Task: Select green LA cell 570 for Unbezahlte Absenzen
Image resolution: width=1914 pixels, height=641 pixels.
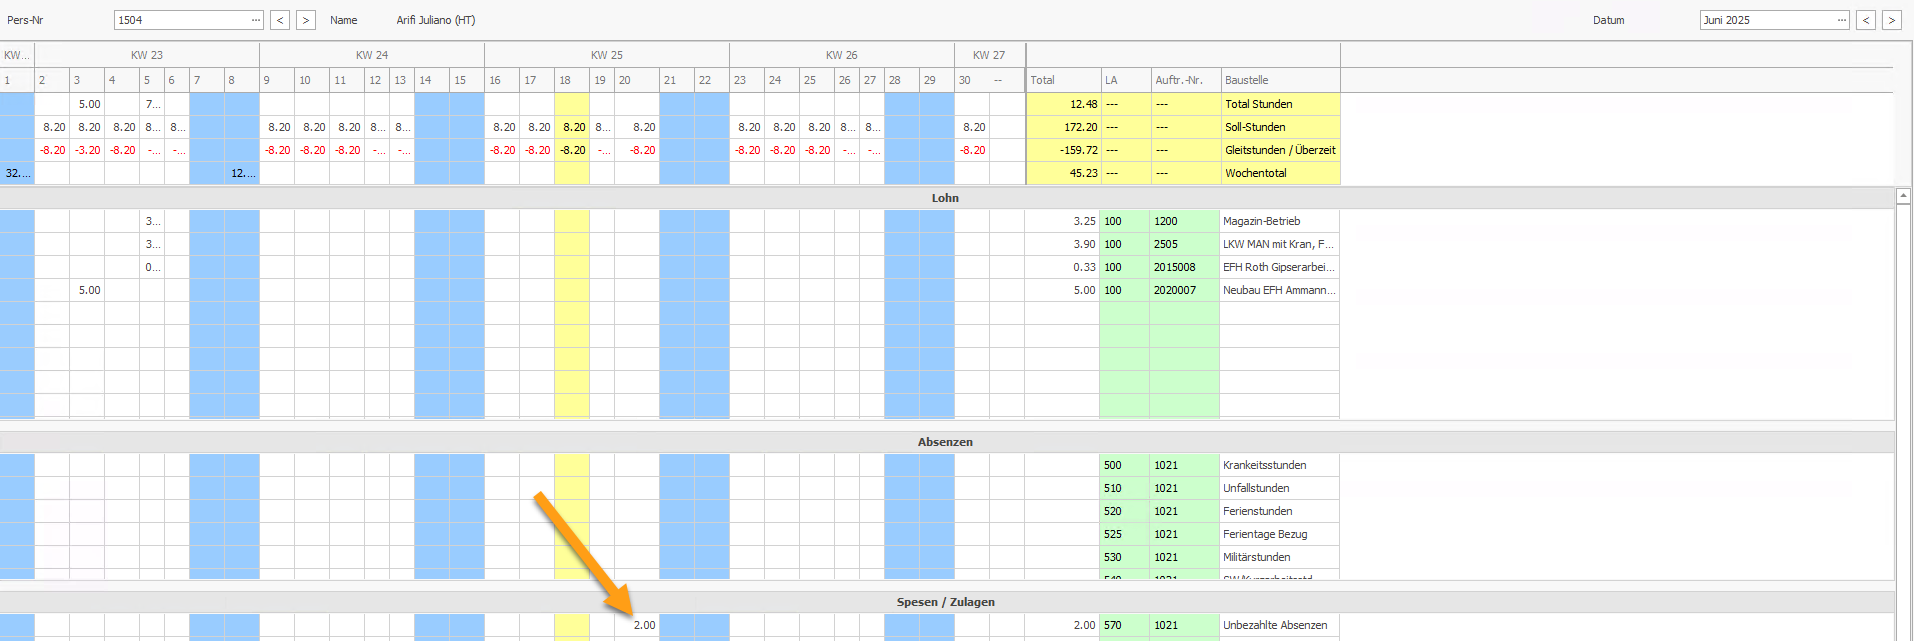Action: [x=1113, y=625]
